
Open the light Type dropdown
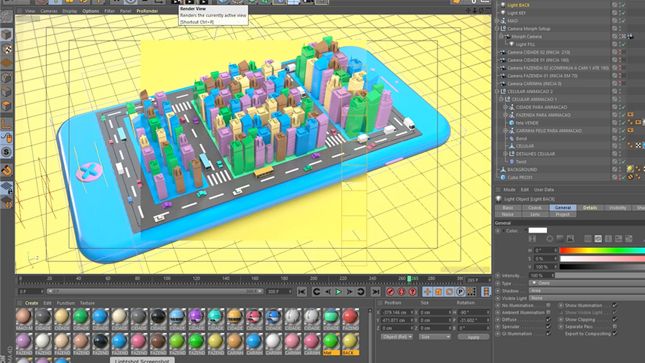(587, 283)
